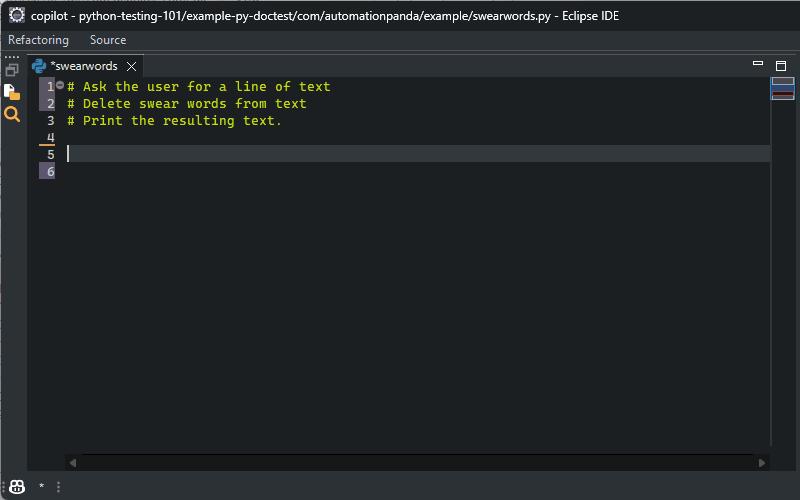Minimize the editor area
The image size is (800, 500).
[x=757, y=64]
